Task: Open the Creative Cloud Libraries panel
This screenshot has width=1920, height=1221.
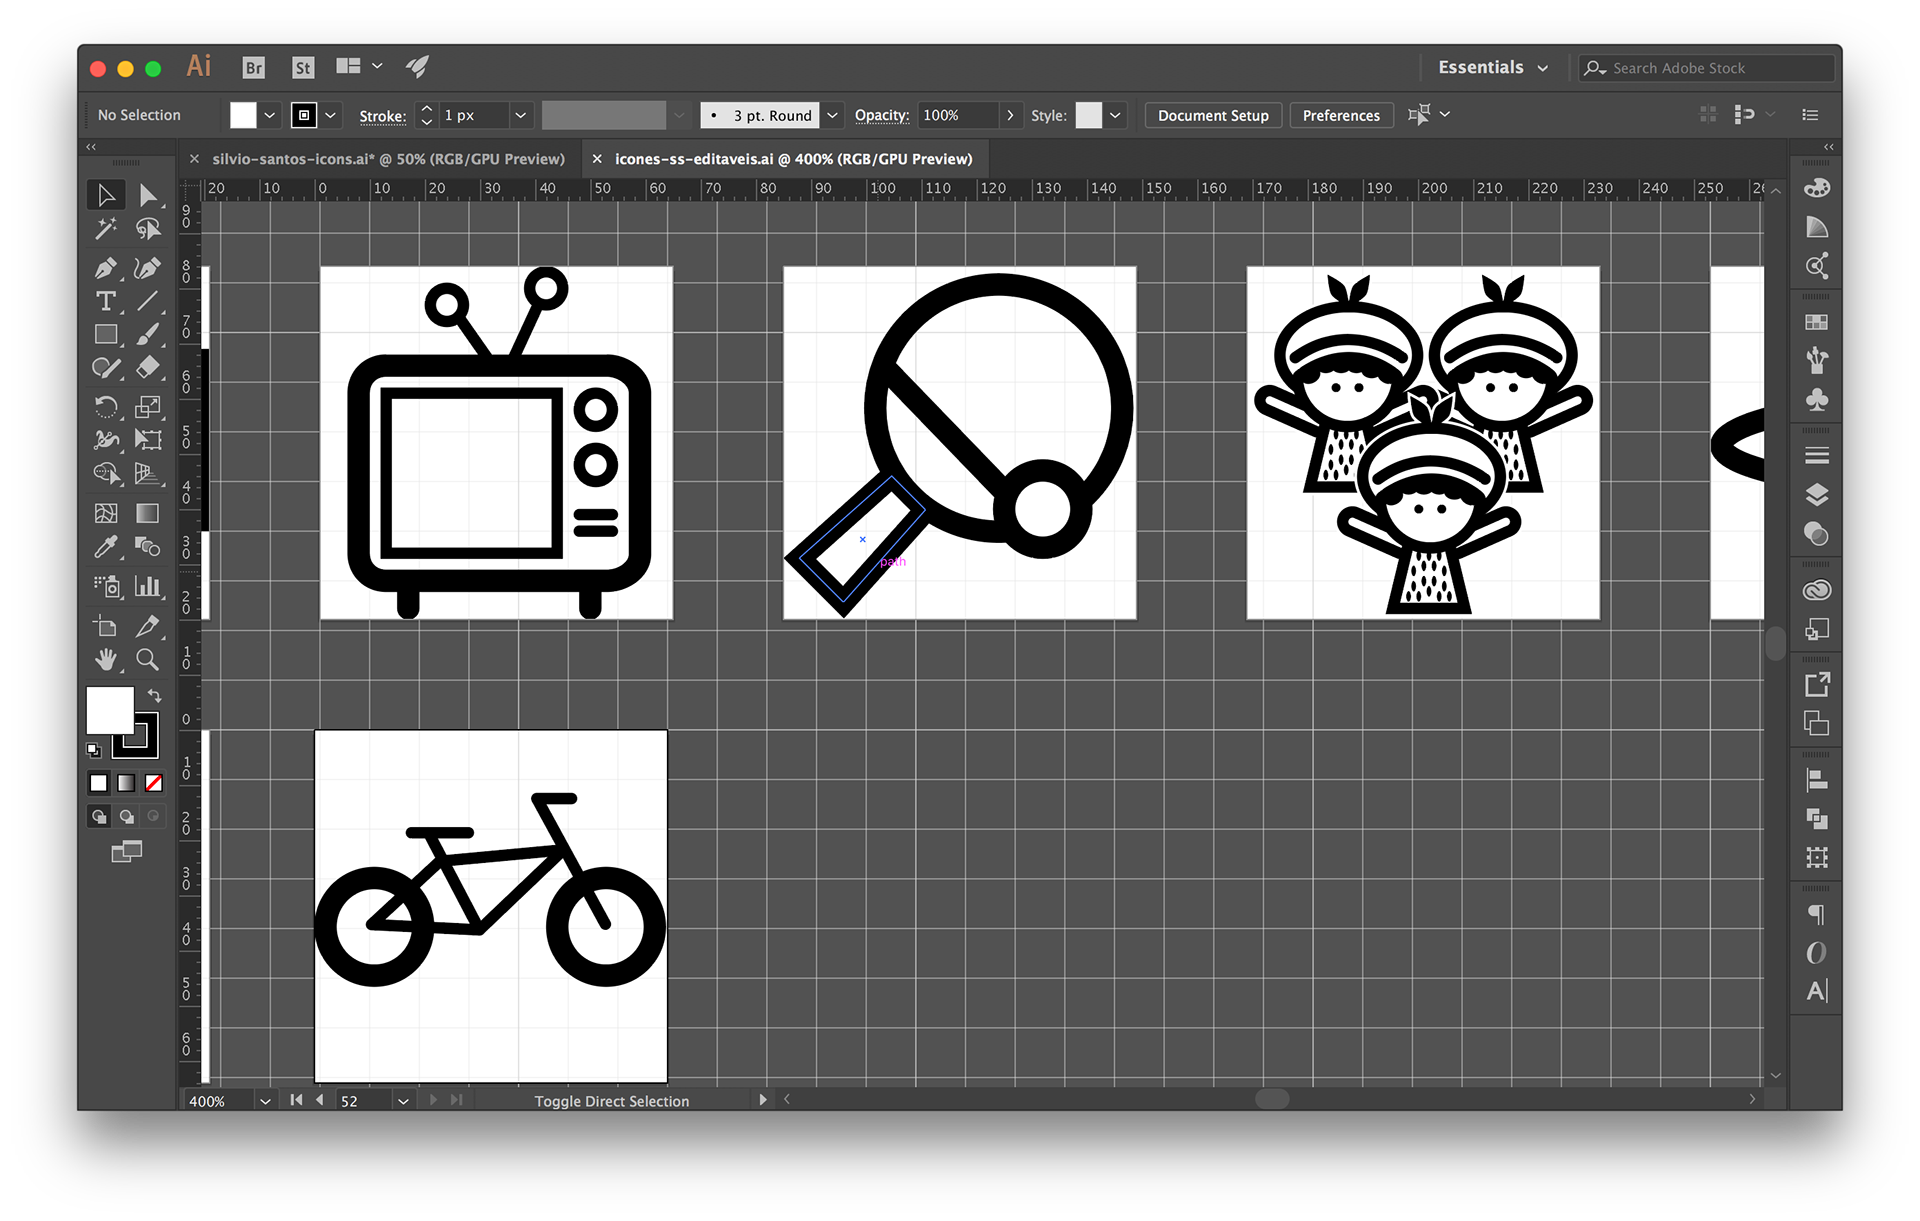Action: (x=1816, y=590)
